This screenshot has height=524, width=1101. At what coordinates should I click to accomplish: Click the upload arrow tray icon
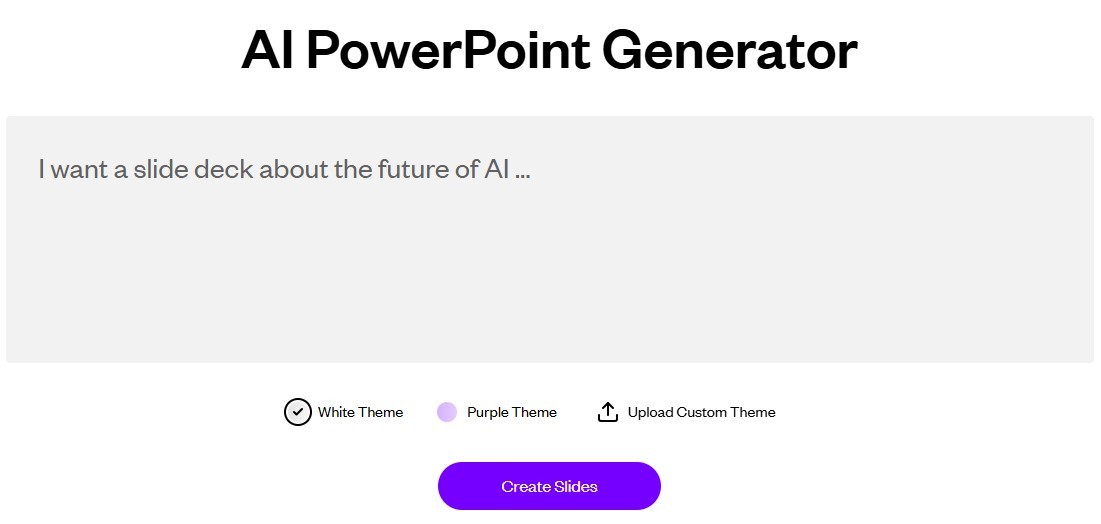pos(607,412)
